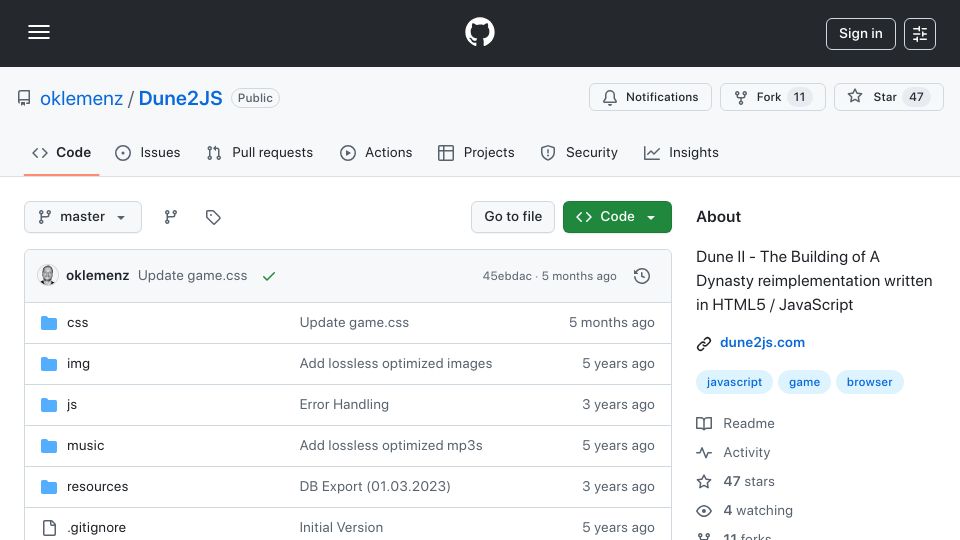Open commit DB Export (01.03.2023)

coord(375,487)
